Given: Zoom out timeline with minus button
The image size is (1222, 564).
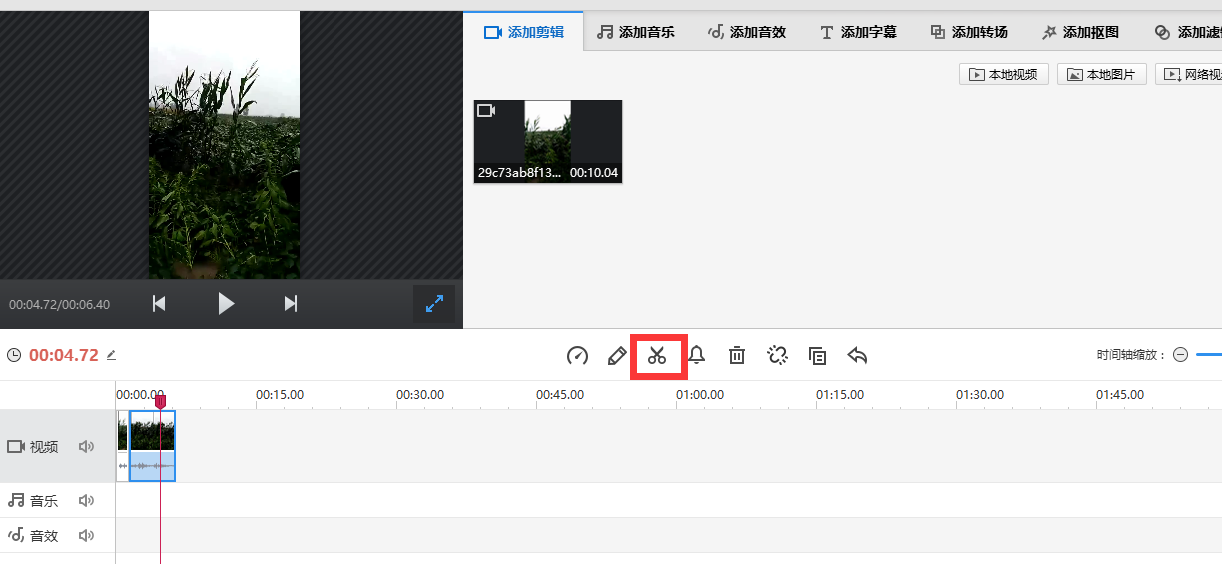Looking at the screenshot, I should [x=1180, y=355].
